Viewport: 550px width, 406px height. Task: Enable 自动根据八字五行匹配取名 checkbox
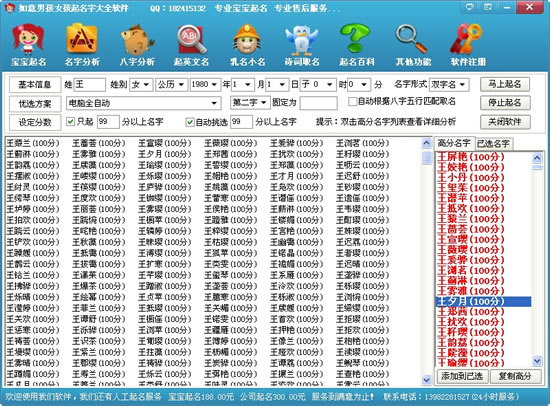tap(352, 101)
